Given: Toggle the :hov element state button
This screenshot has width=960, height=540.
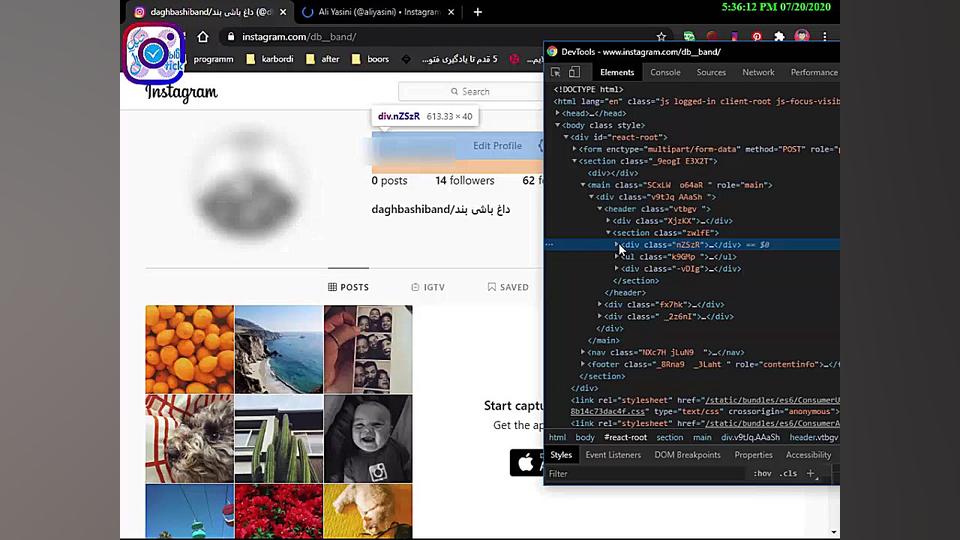Looking at the screenshot, I should [762, 473].
